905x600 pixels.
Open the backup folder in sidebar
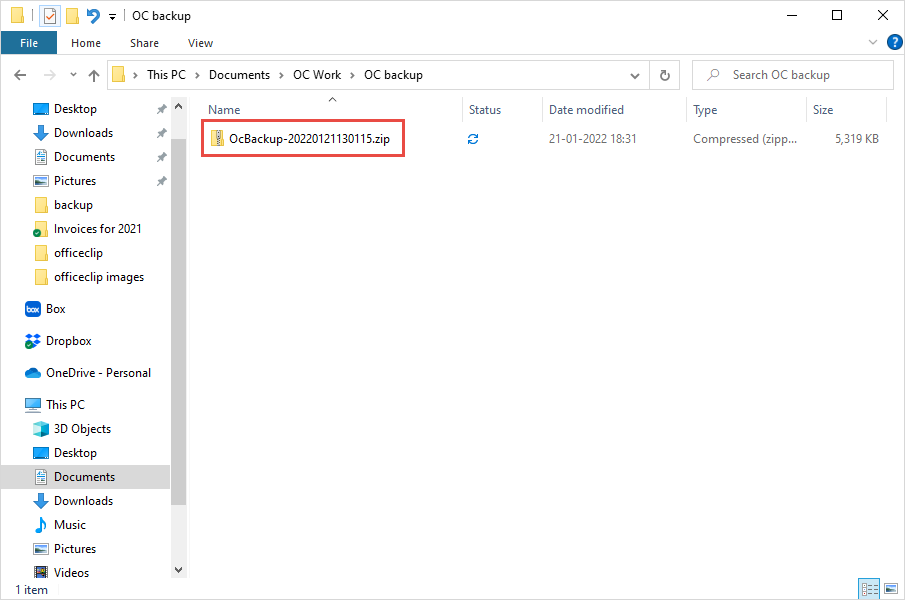click(x=73, y=205)
